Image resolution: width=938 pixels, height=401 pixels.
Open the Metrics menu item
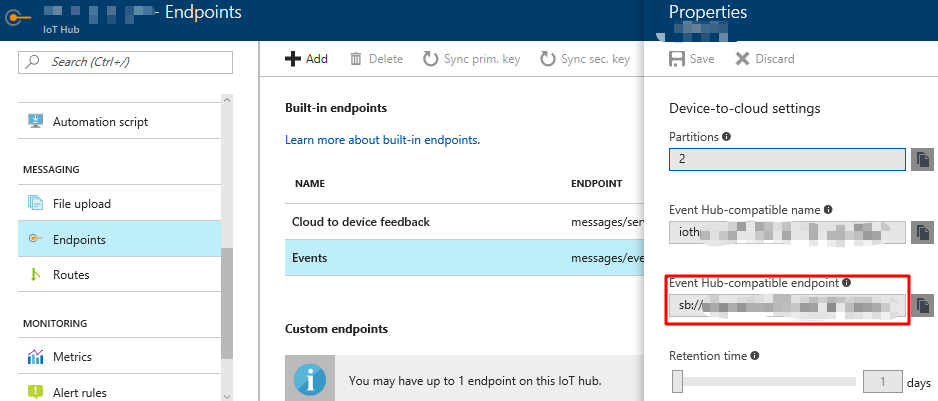click(x=120, y=357)
